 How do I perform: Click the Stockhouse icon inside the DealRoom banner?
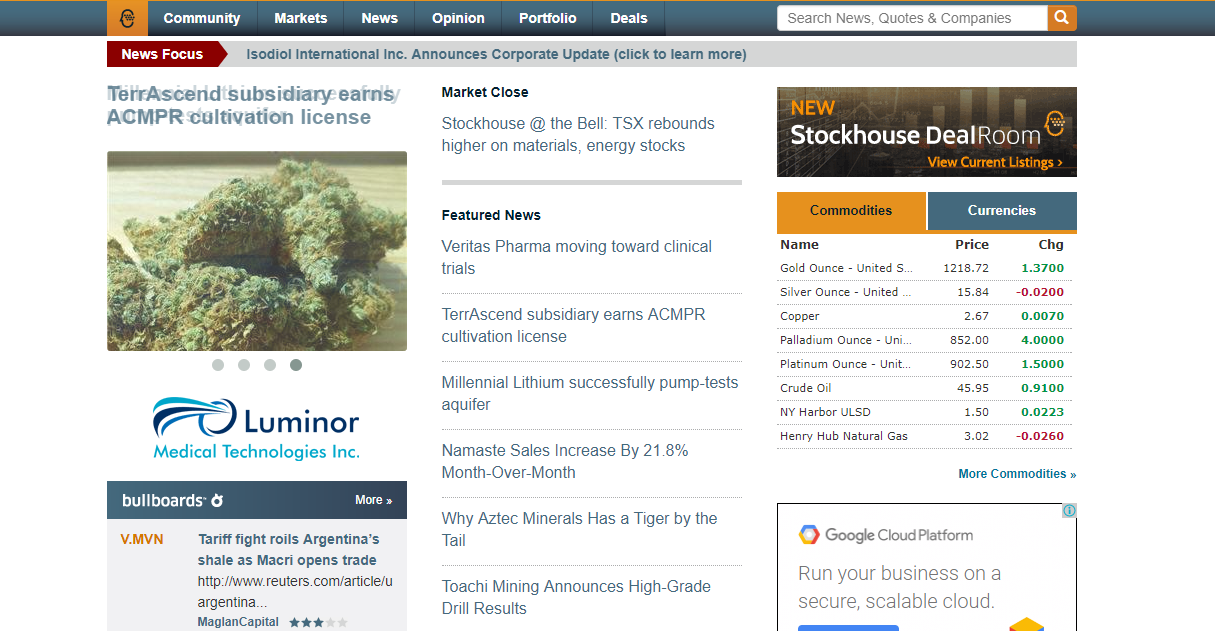[1055, 125]
